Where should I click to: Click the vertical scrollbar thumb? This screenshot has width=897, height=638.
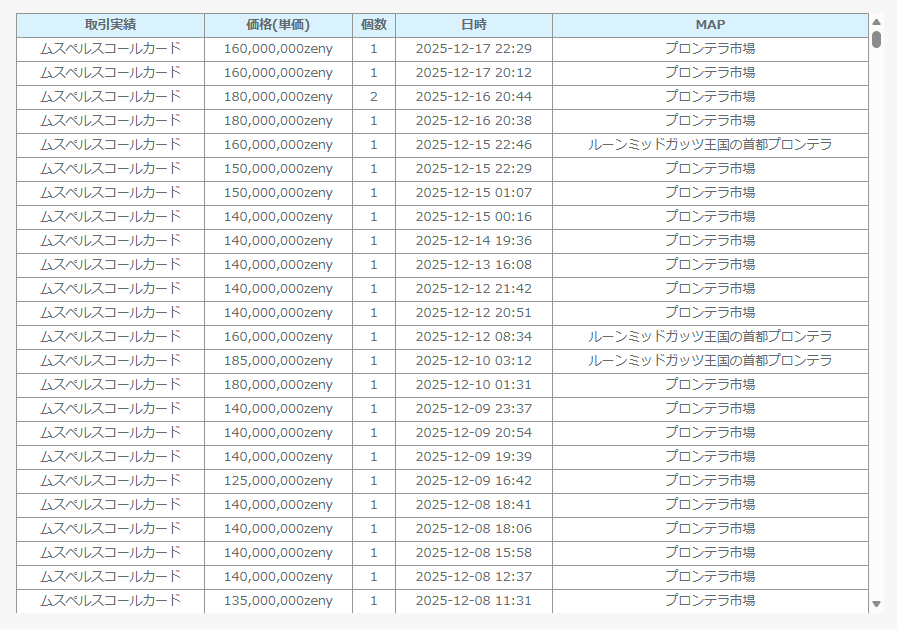coord(876,39)
